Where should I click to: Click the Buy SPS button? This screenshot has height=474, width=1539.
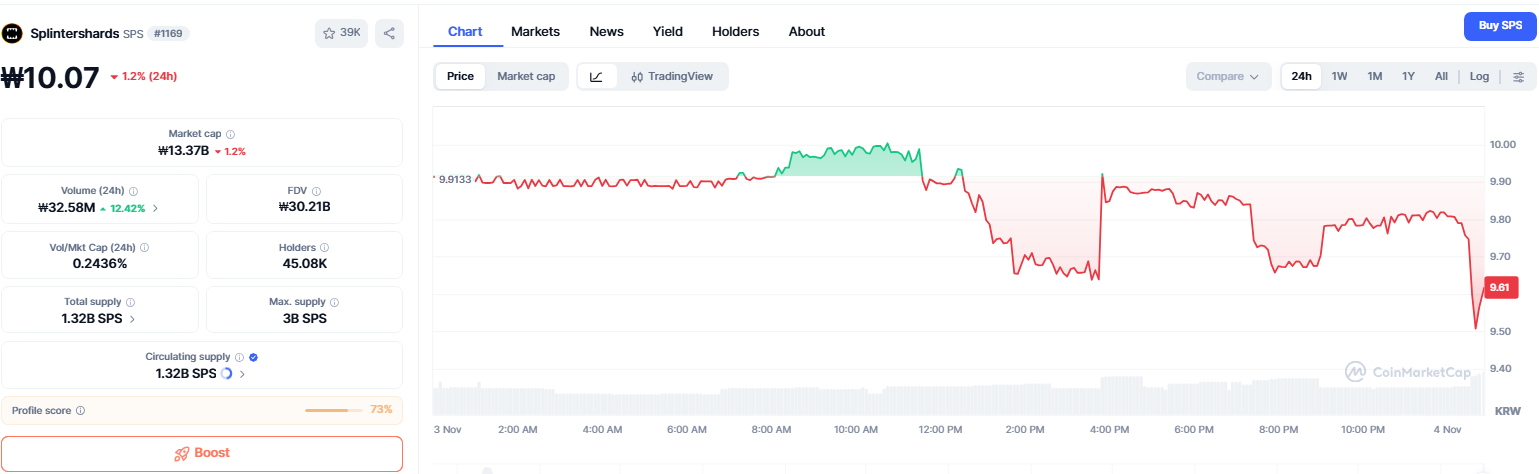(x=1499, y=25)
